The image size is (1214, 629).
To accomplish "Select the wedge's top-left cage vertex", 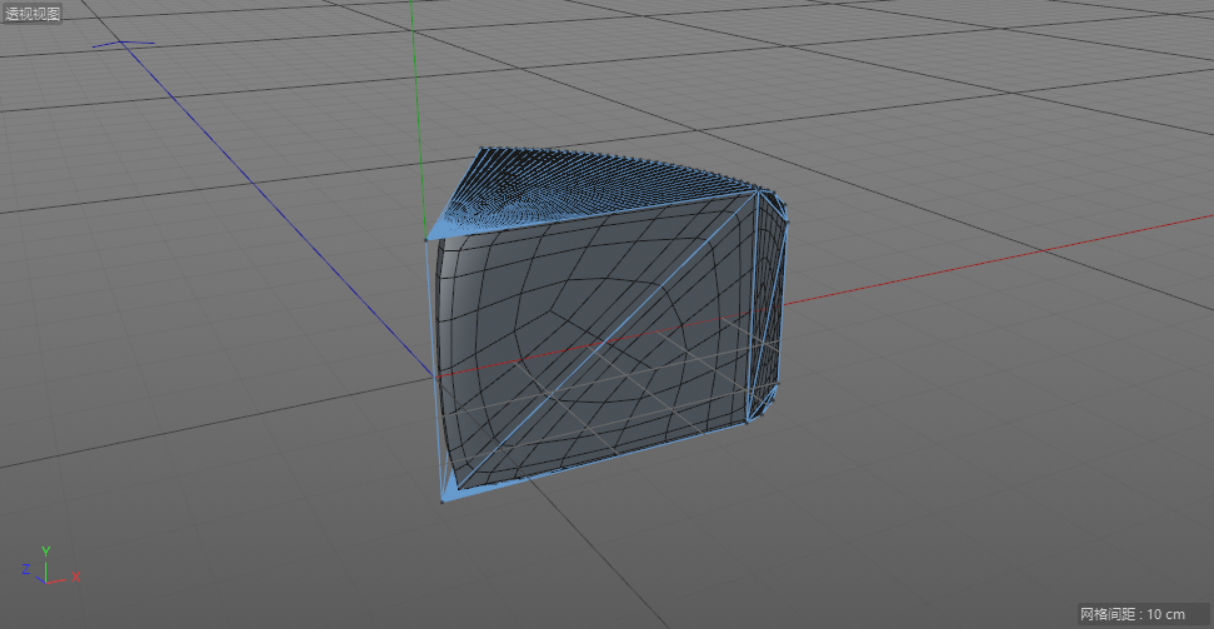I will (427, 238).
